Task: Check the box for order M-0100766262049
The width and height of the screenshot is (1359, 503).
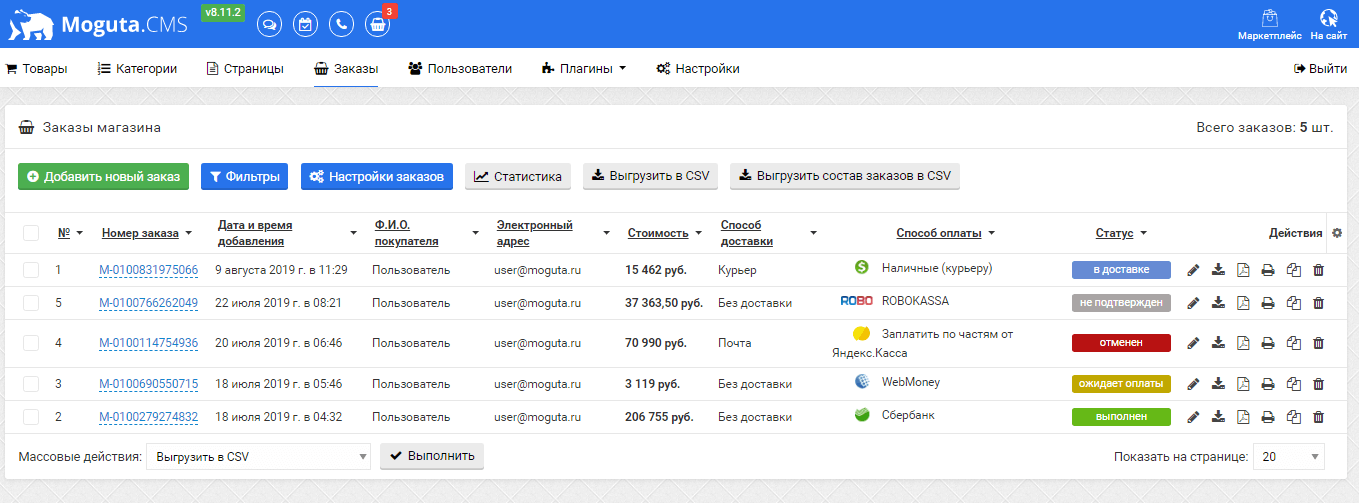Action: click(x=31, y=303)
